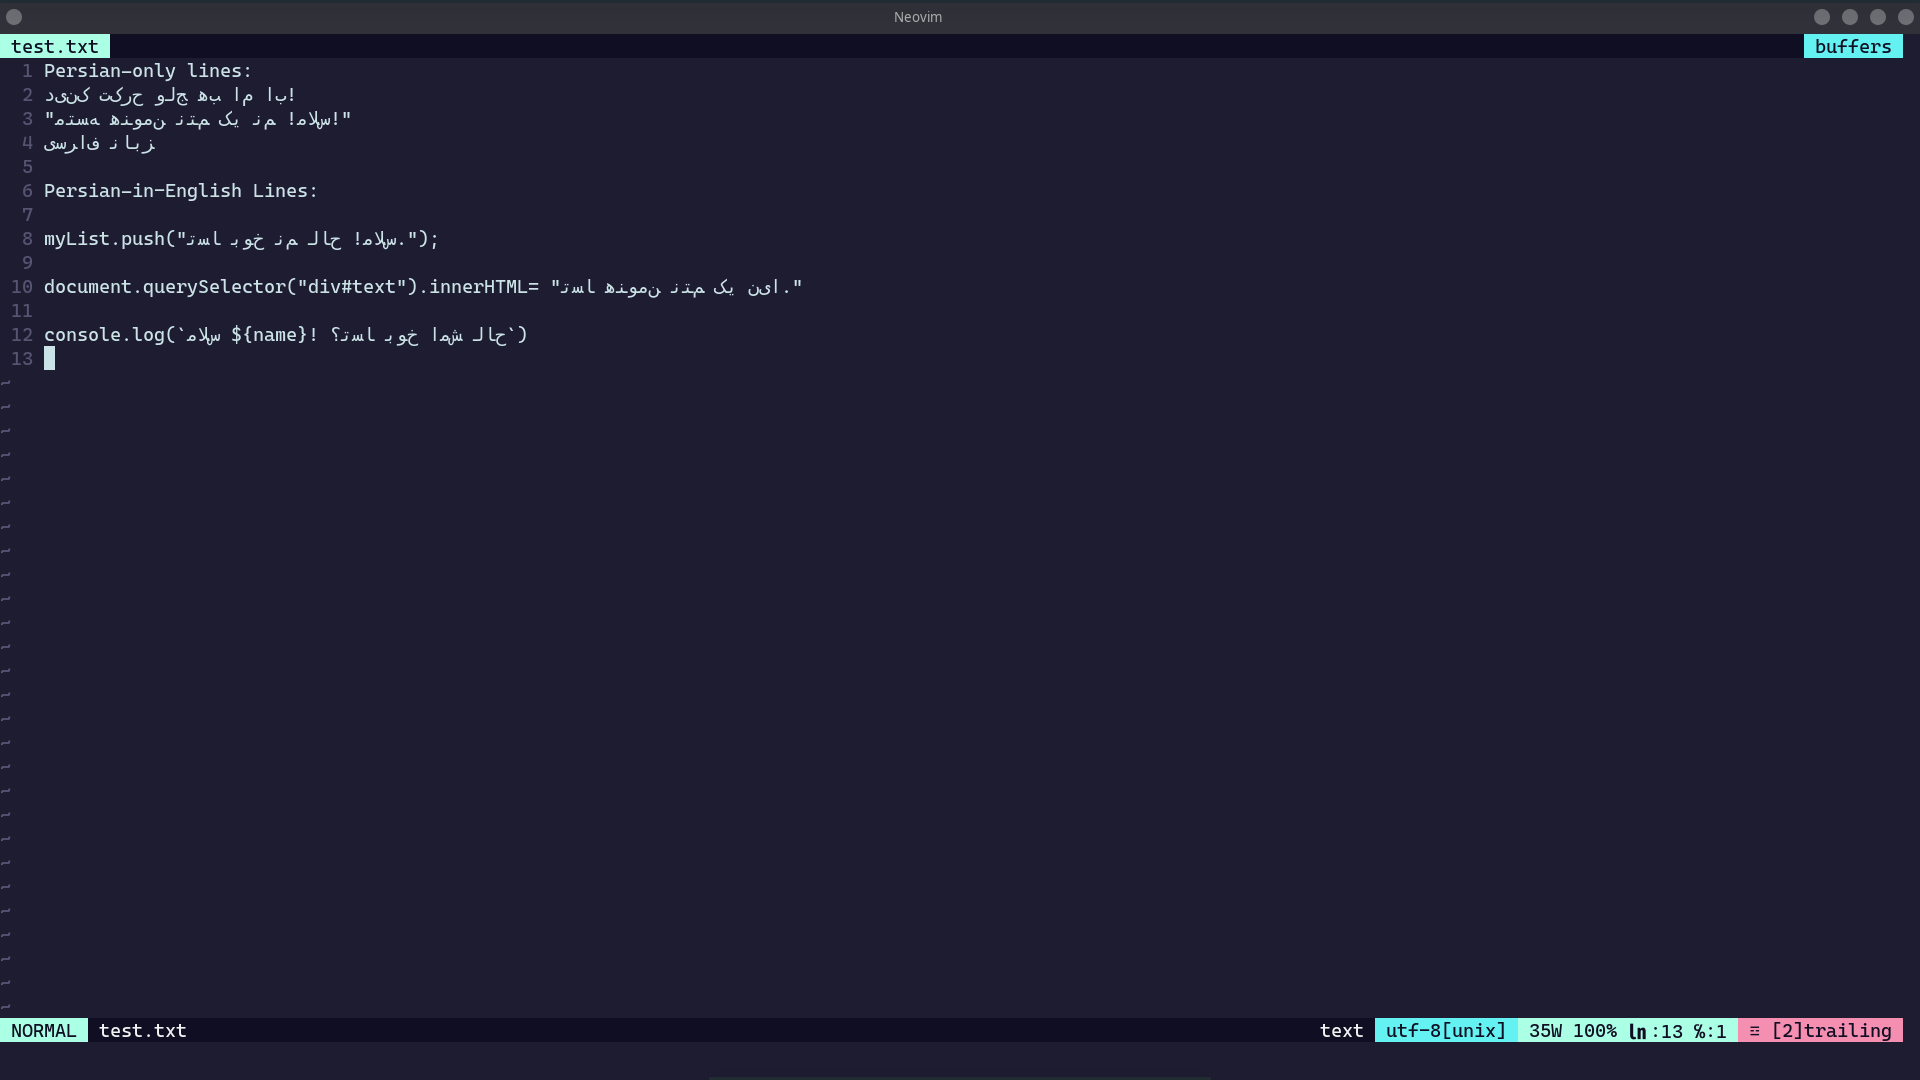Click the utf-8[unix] encoding indicator
Image resolution: width=1920 pixels, height=1080 pixels.
(x=1444, y=1030)
